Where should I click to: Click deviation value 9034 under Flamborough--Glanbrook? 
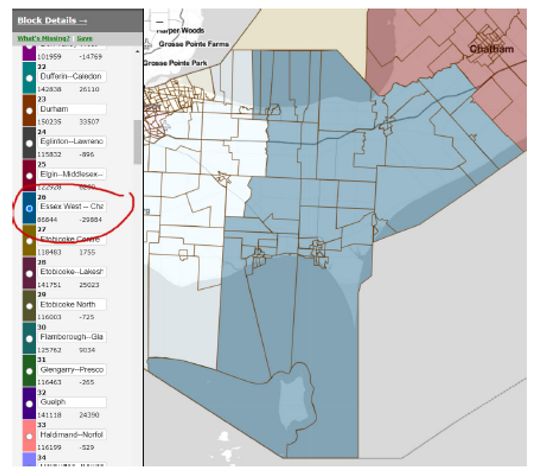pyautogui.click(x=87, y=350)
